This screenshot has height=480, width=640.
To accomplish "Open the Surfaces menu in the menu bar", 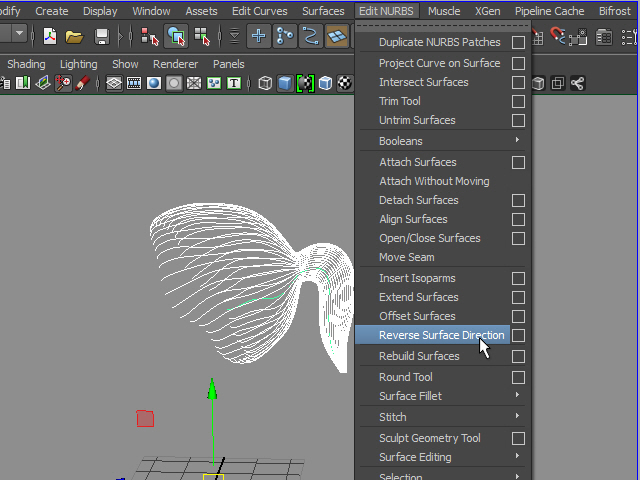I will 323,11.
